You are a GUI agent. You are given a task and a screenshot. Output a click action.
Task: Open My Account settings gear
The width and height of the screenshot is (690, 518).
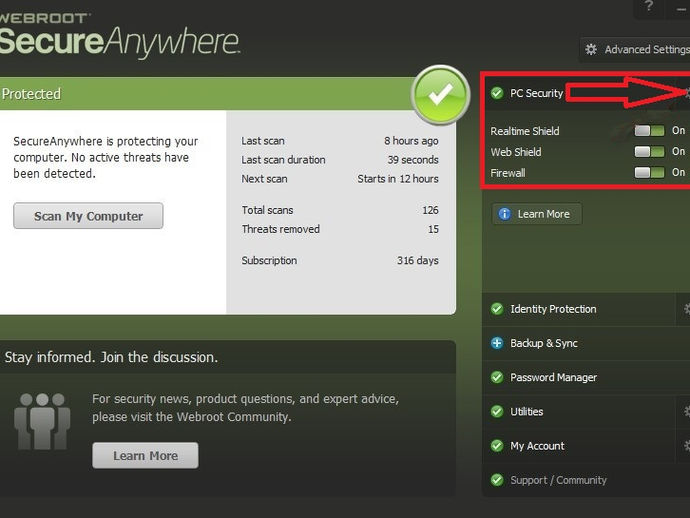(686, 445)
